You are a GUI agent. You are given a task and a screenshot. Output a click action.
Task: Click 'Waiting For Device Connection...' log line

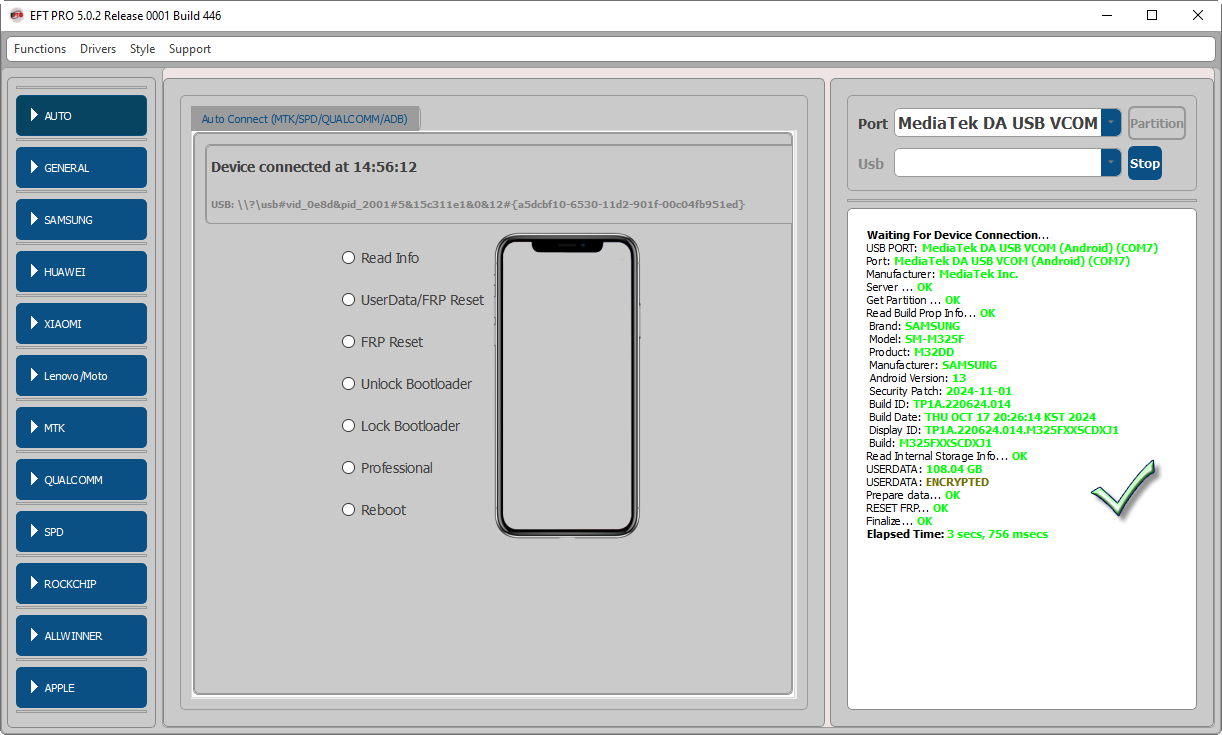pos(958,235)
